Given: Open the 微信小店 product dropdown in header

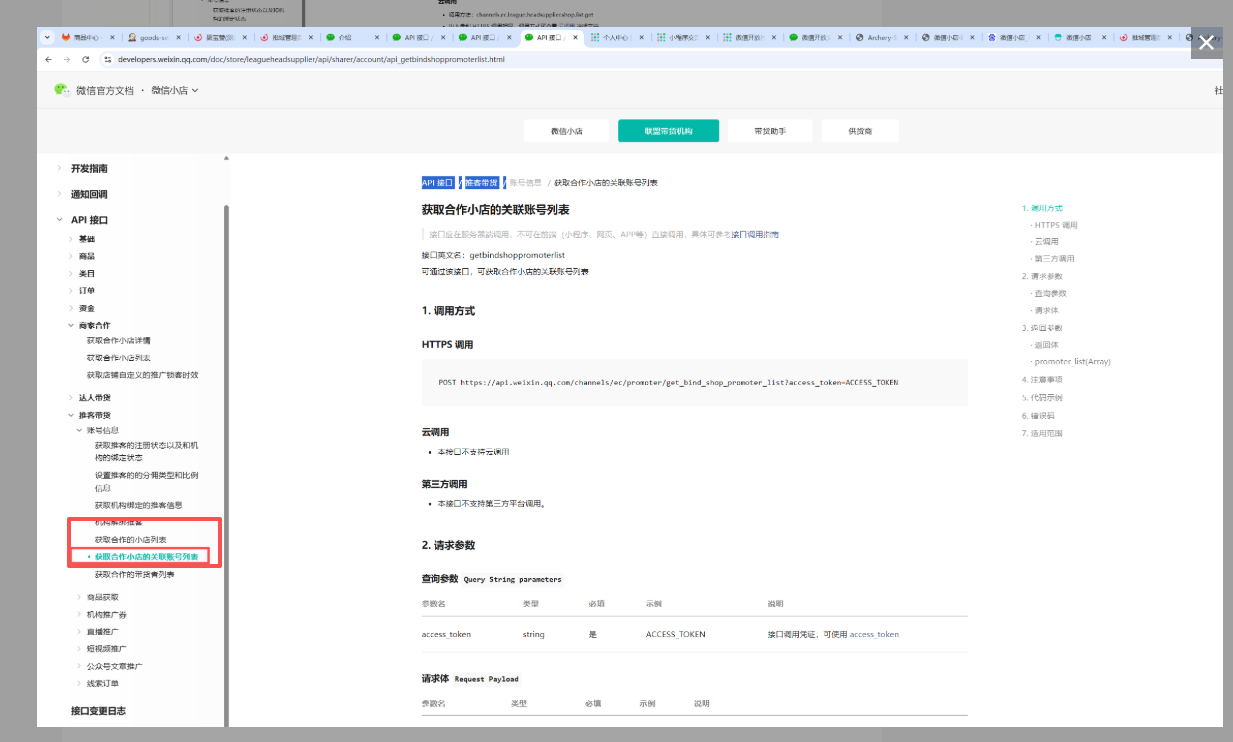Looking at the screenshot, I should point(175,91).
